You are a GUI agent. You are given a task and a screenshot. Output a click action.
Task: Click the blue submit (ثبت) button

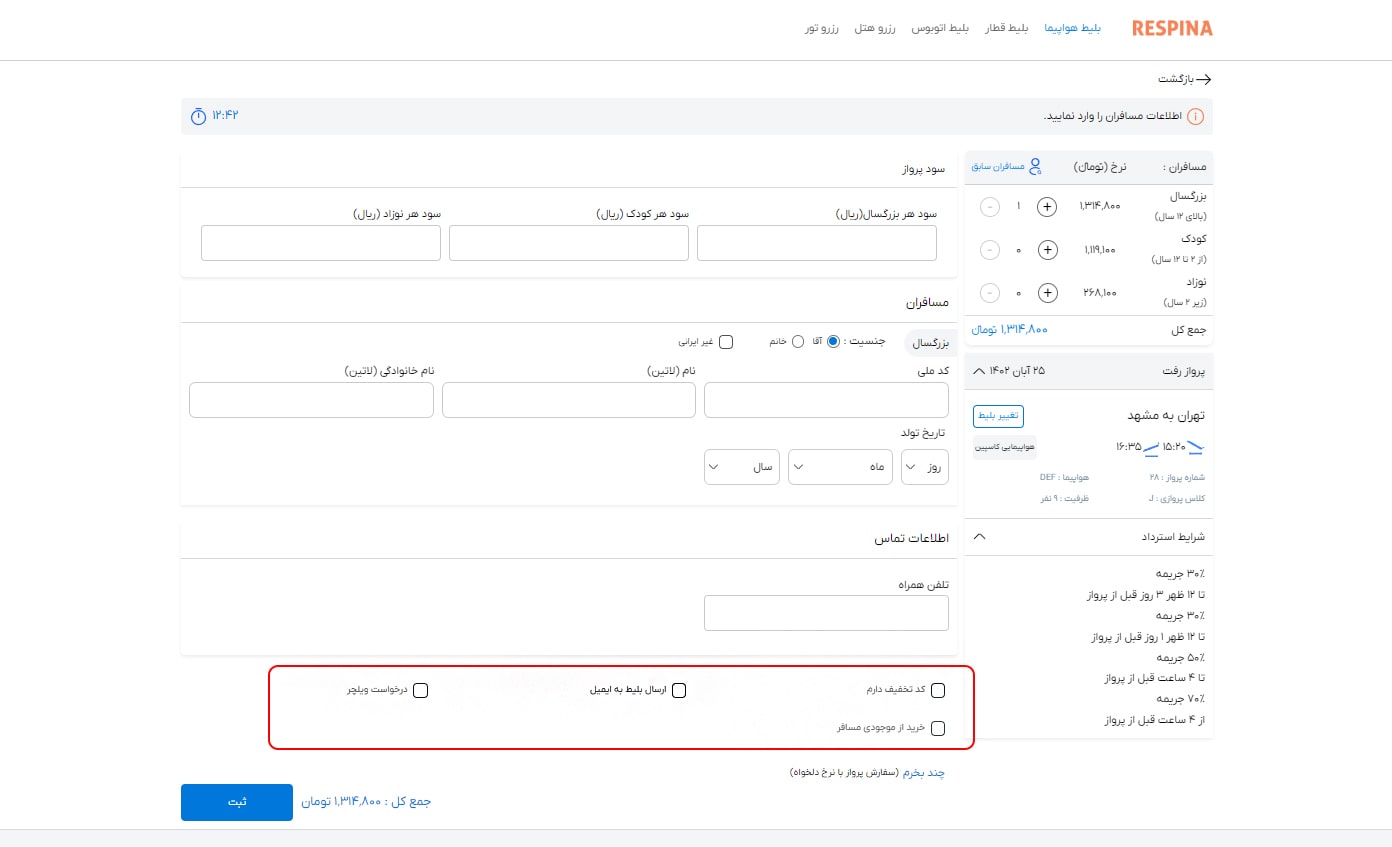(x=237, y=802)
